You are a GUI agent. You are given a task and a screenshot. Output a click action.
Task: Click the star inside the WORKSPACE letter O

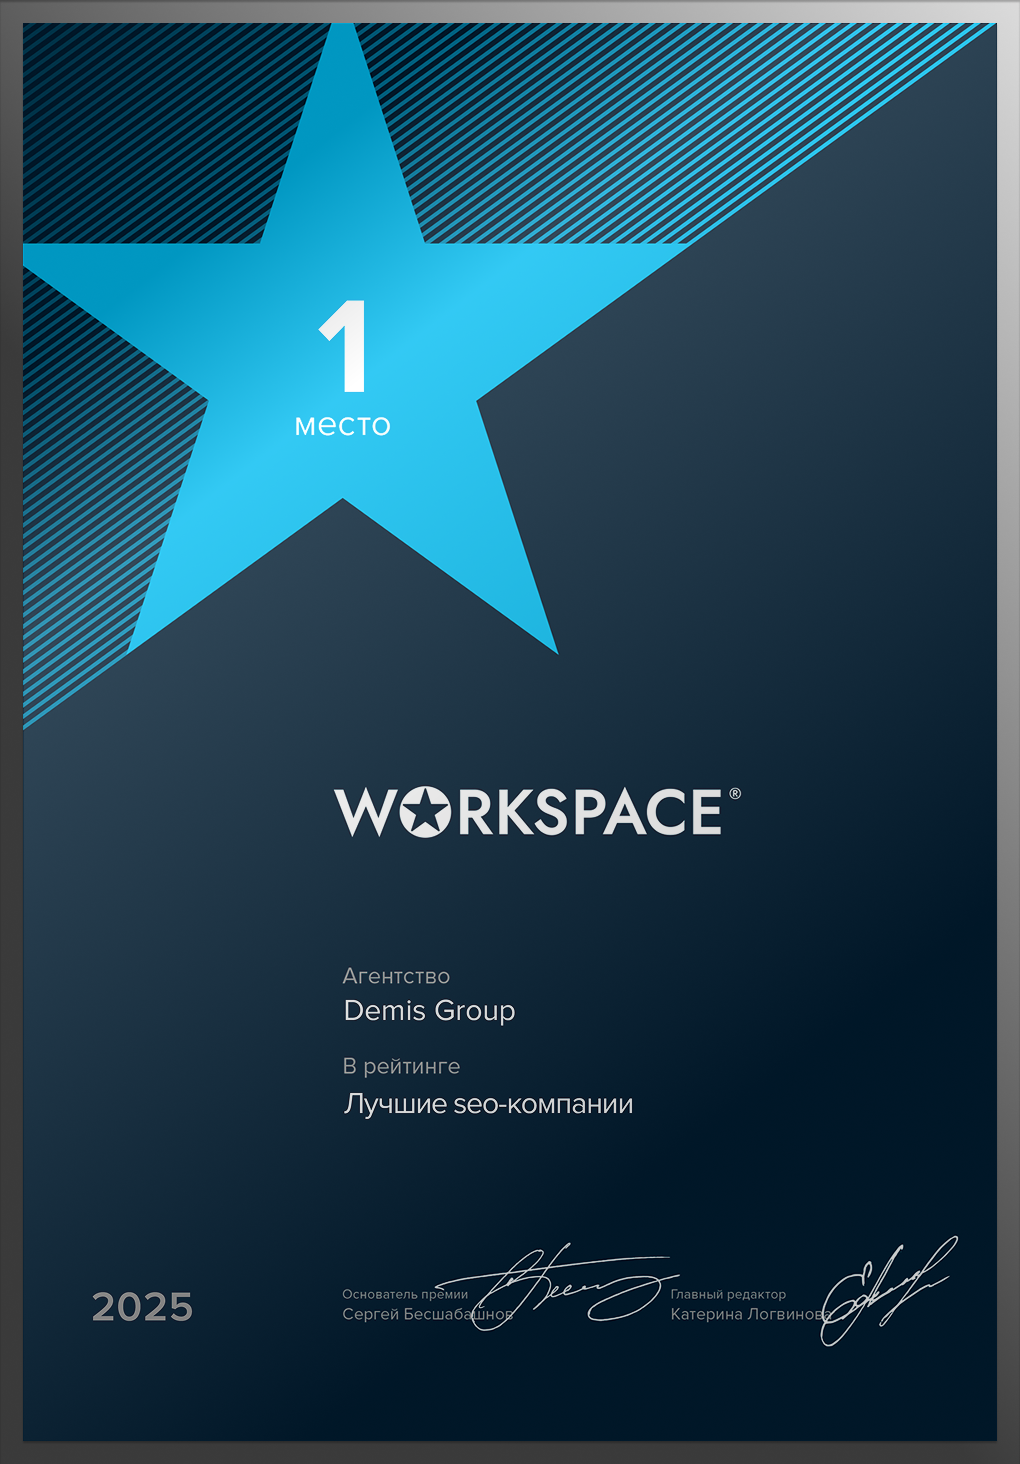click(425, 811)
